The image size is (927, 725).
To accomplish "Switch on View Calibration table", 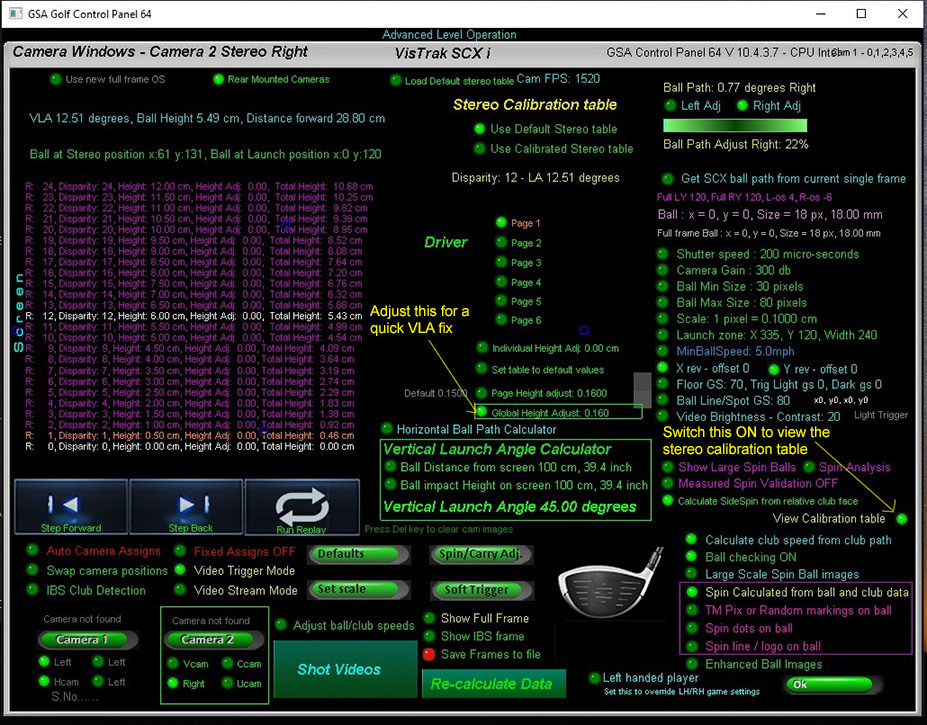I will (902, 518).
